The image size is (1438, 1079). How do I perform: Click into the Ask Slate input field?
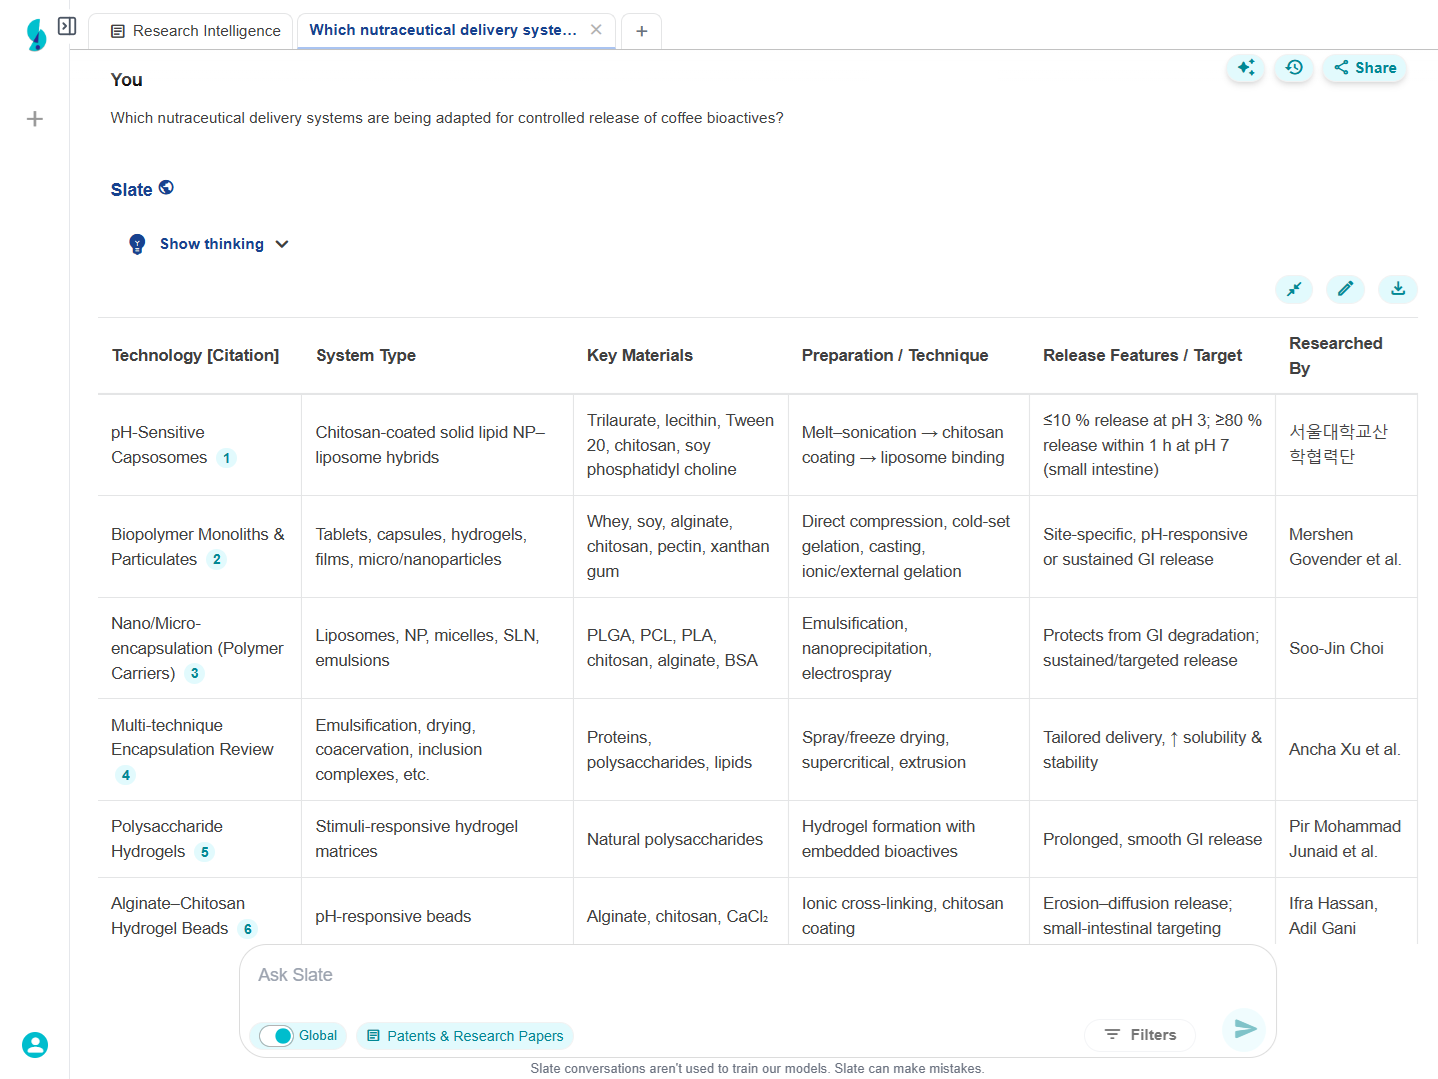[700, 975]
